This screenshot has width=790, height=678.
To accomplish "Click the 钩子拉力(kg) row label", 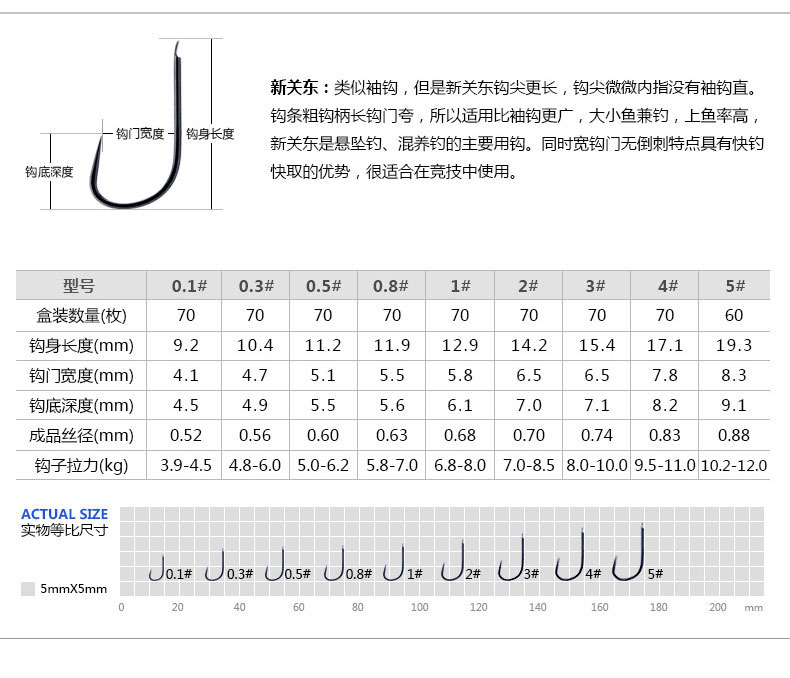I will click(x=81, y=465).
